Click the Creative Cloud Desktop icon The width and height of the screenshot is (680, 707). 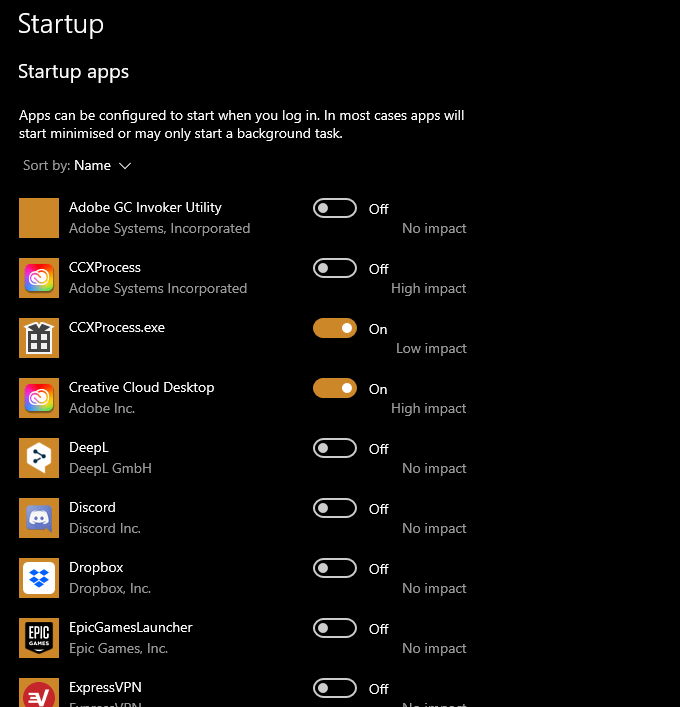point(39,398)
